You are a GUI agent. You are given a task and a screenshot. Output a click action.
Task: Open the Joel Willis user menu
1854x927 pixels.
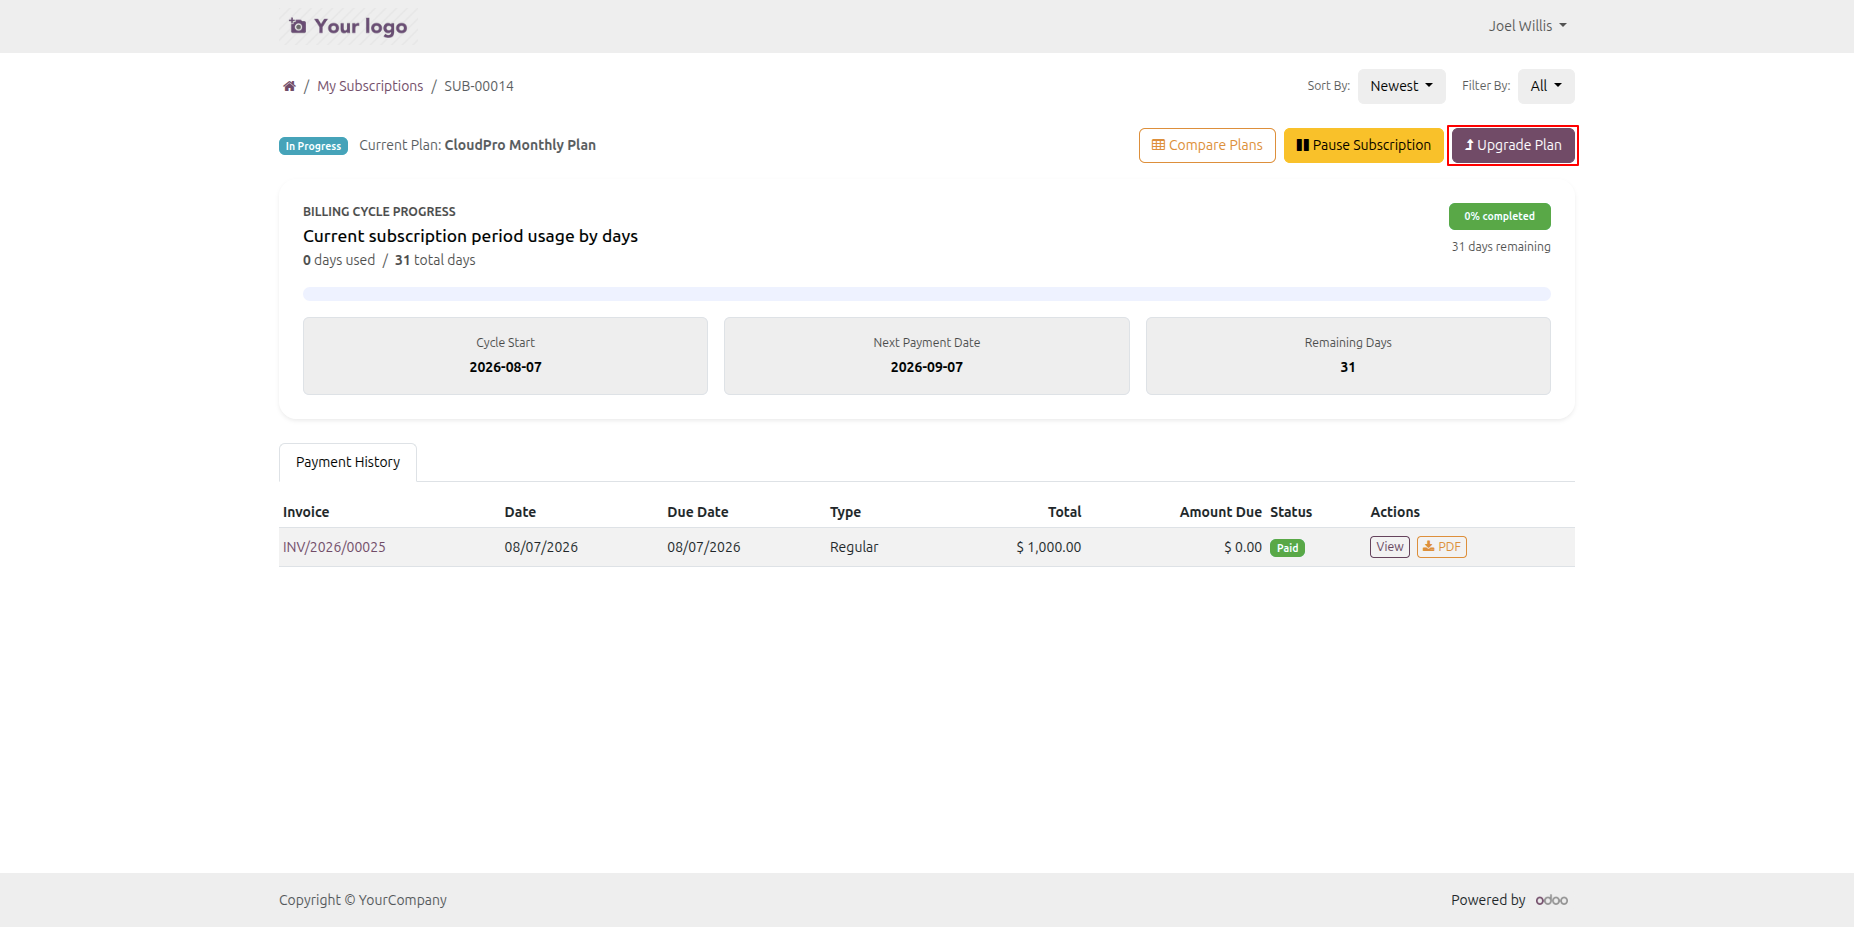pos(1527,26)
